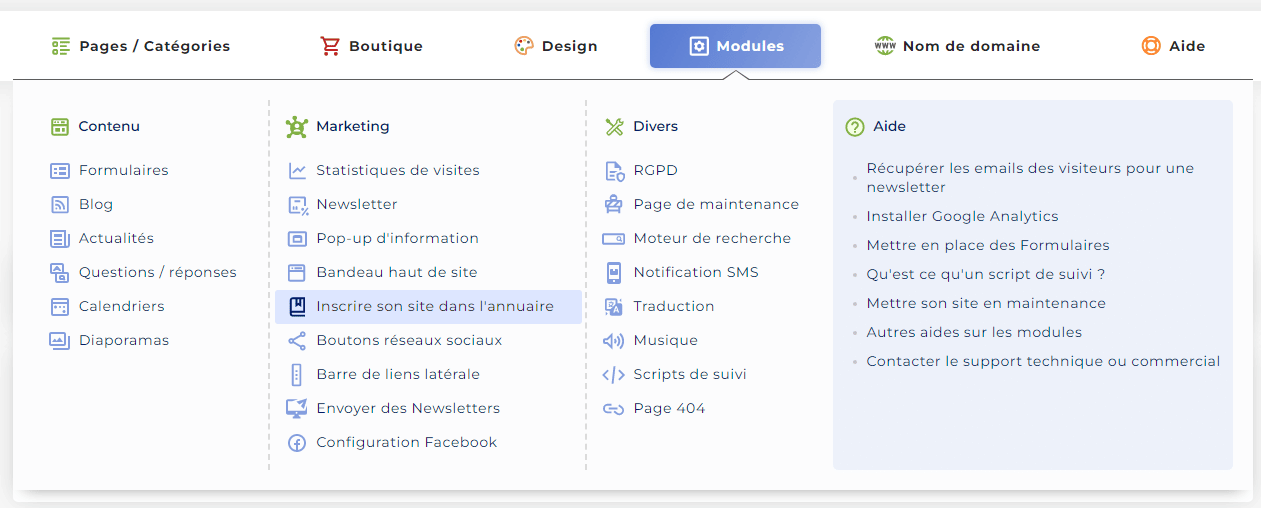Click the Formulaires form icon

[x=60, y=171]
